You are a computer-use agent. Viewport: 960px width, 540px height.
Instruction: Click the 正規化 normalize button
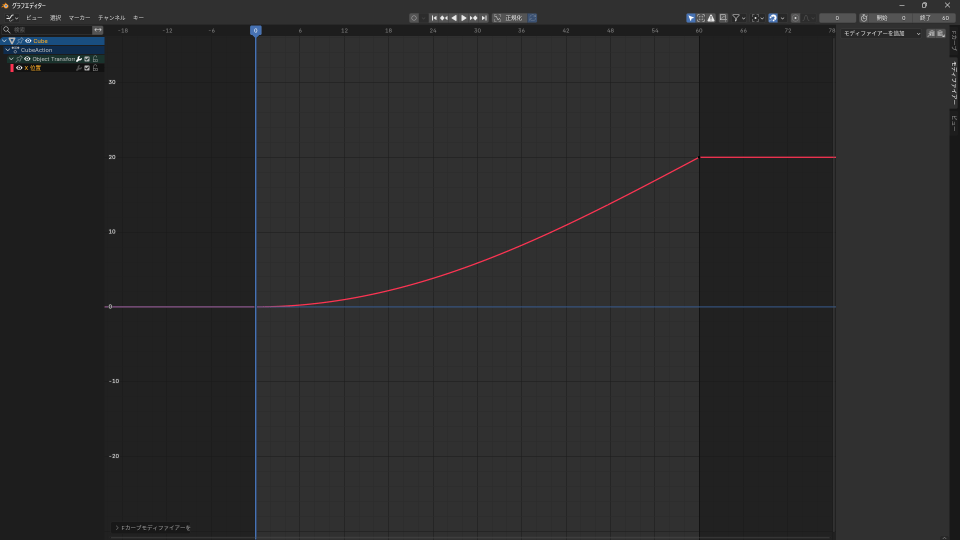pos(509,18)
